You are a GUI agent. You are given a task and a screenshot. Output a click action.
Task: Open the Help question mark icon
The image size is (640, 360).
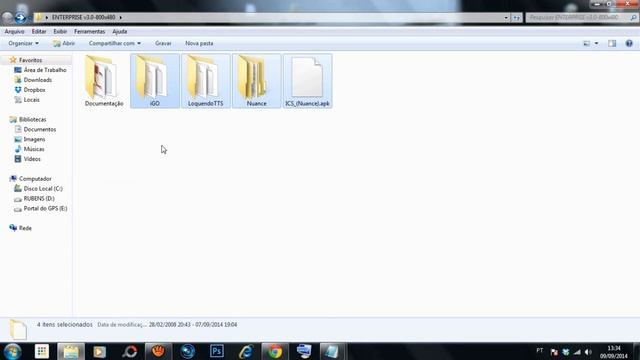coord(629,43)
